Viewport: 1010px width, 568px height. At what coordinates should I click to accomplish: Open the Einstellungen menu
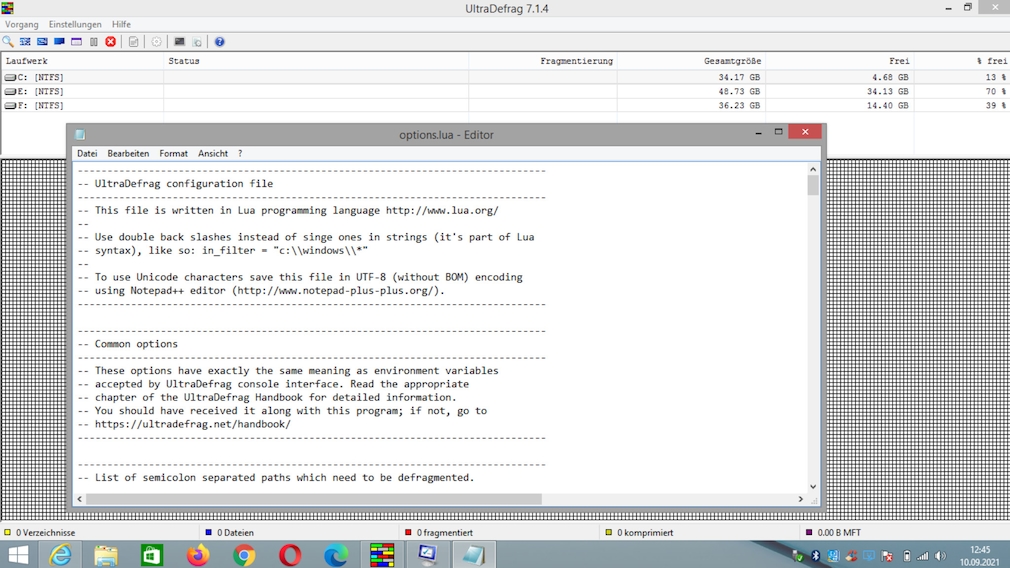point(75,24)
